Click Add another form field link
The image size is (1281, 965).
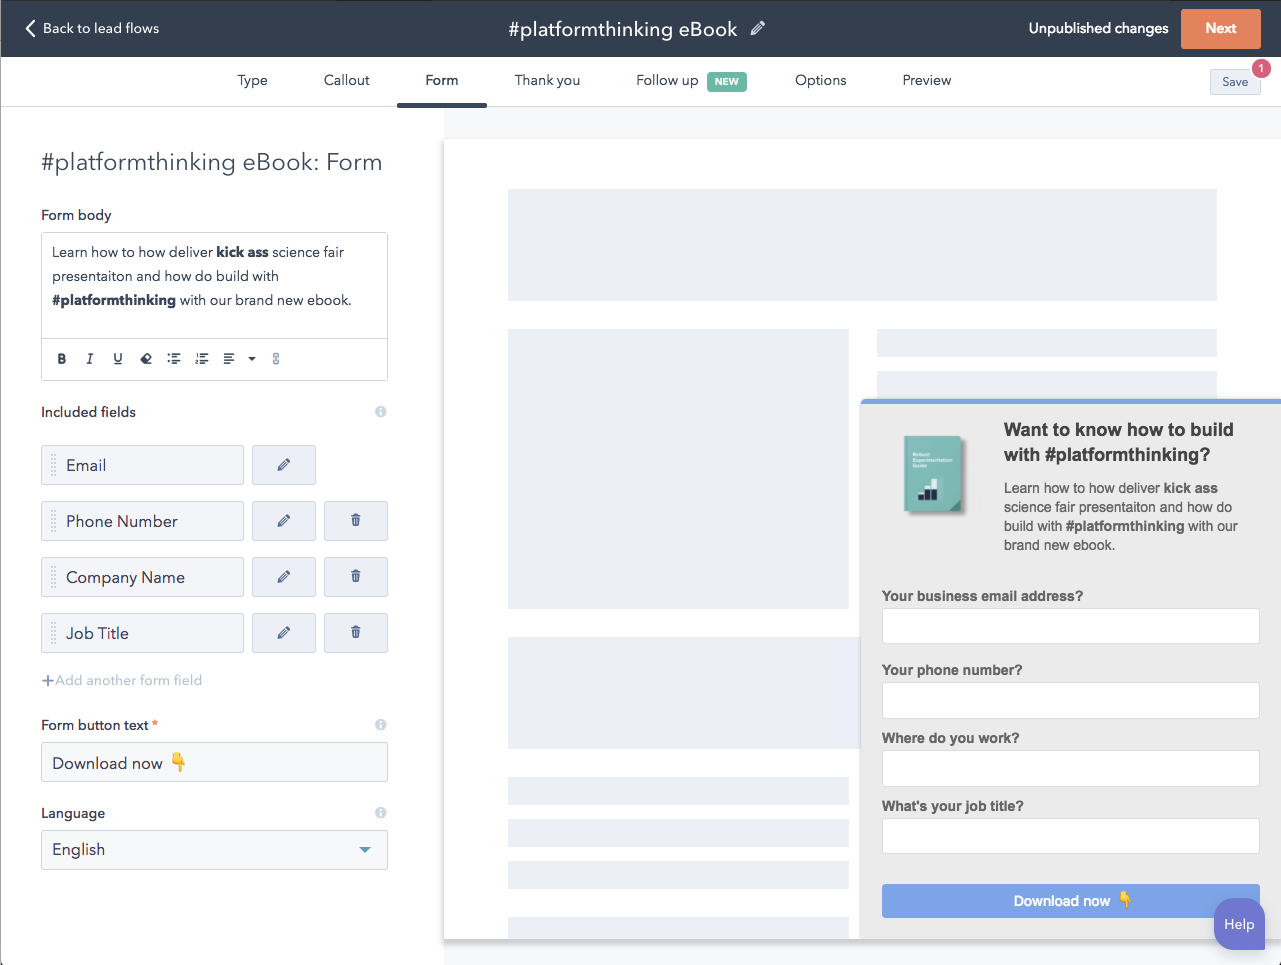coord(122,680)
